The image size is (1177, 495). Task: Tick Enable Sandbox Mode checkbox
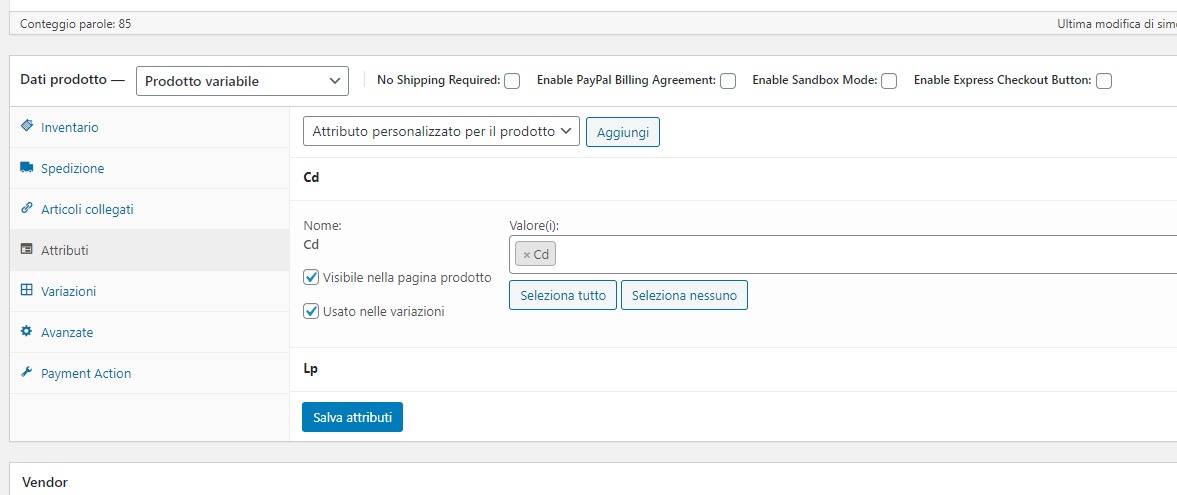point(889,81)
